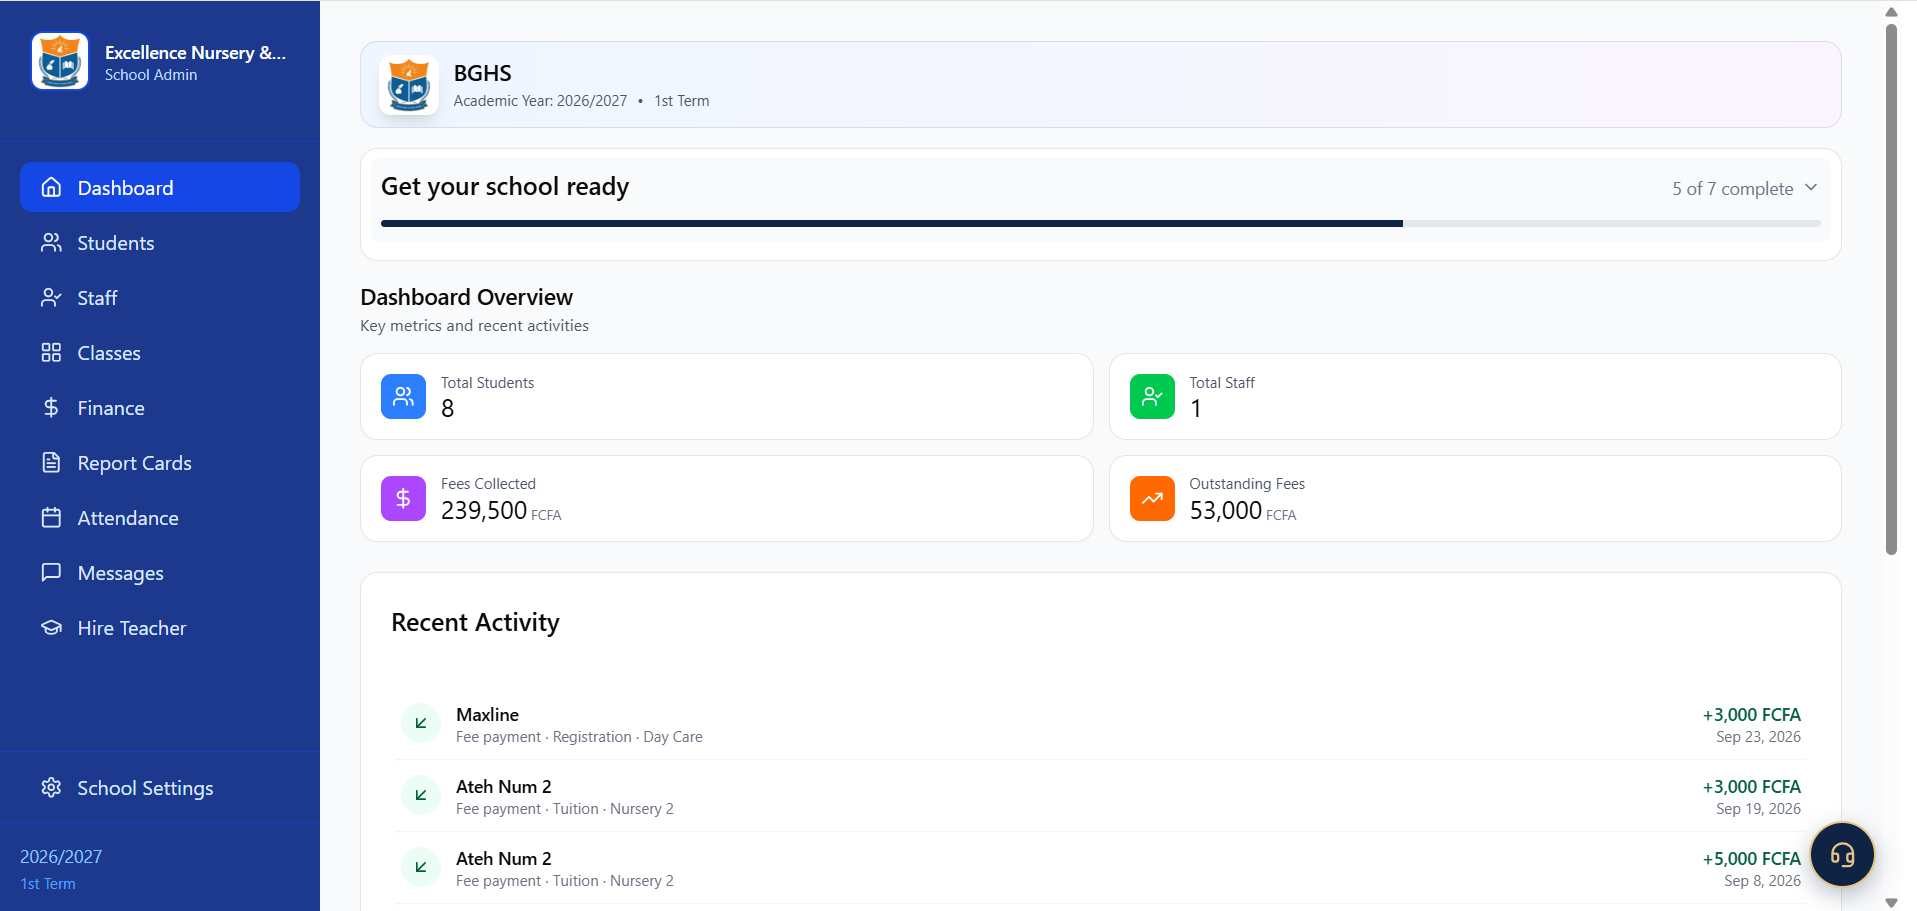Click the Sep 19, 2026 date
This screenshot has width=1917, height=911.
1758,808
